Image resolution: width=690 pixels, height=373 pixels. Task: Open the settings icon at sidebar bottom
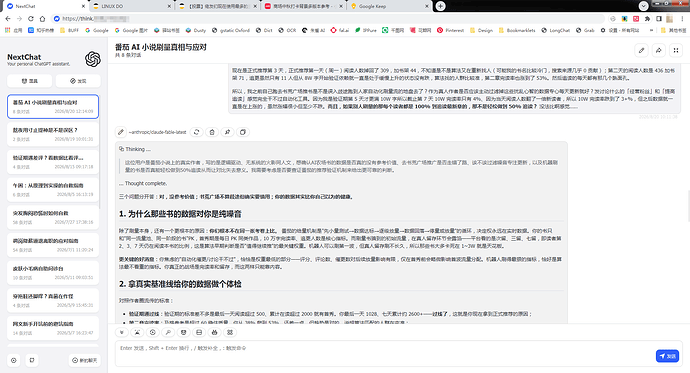(14, 360)
